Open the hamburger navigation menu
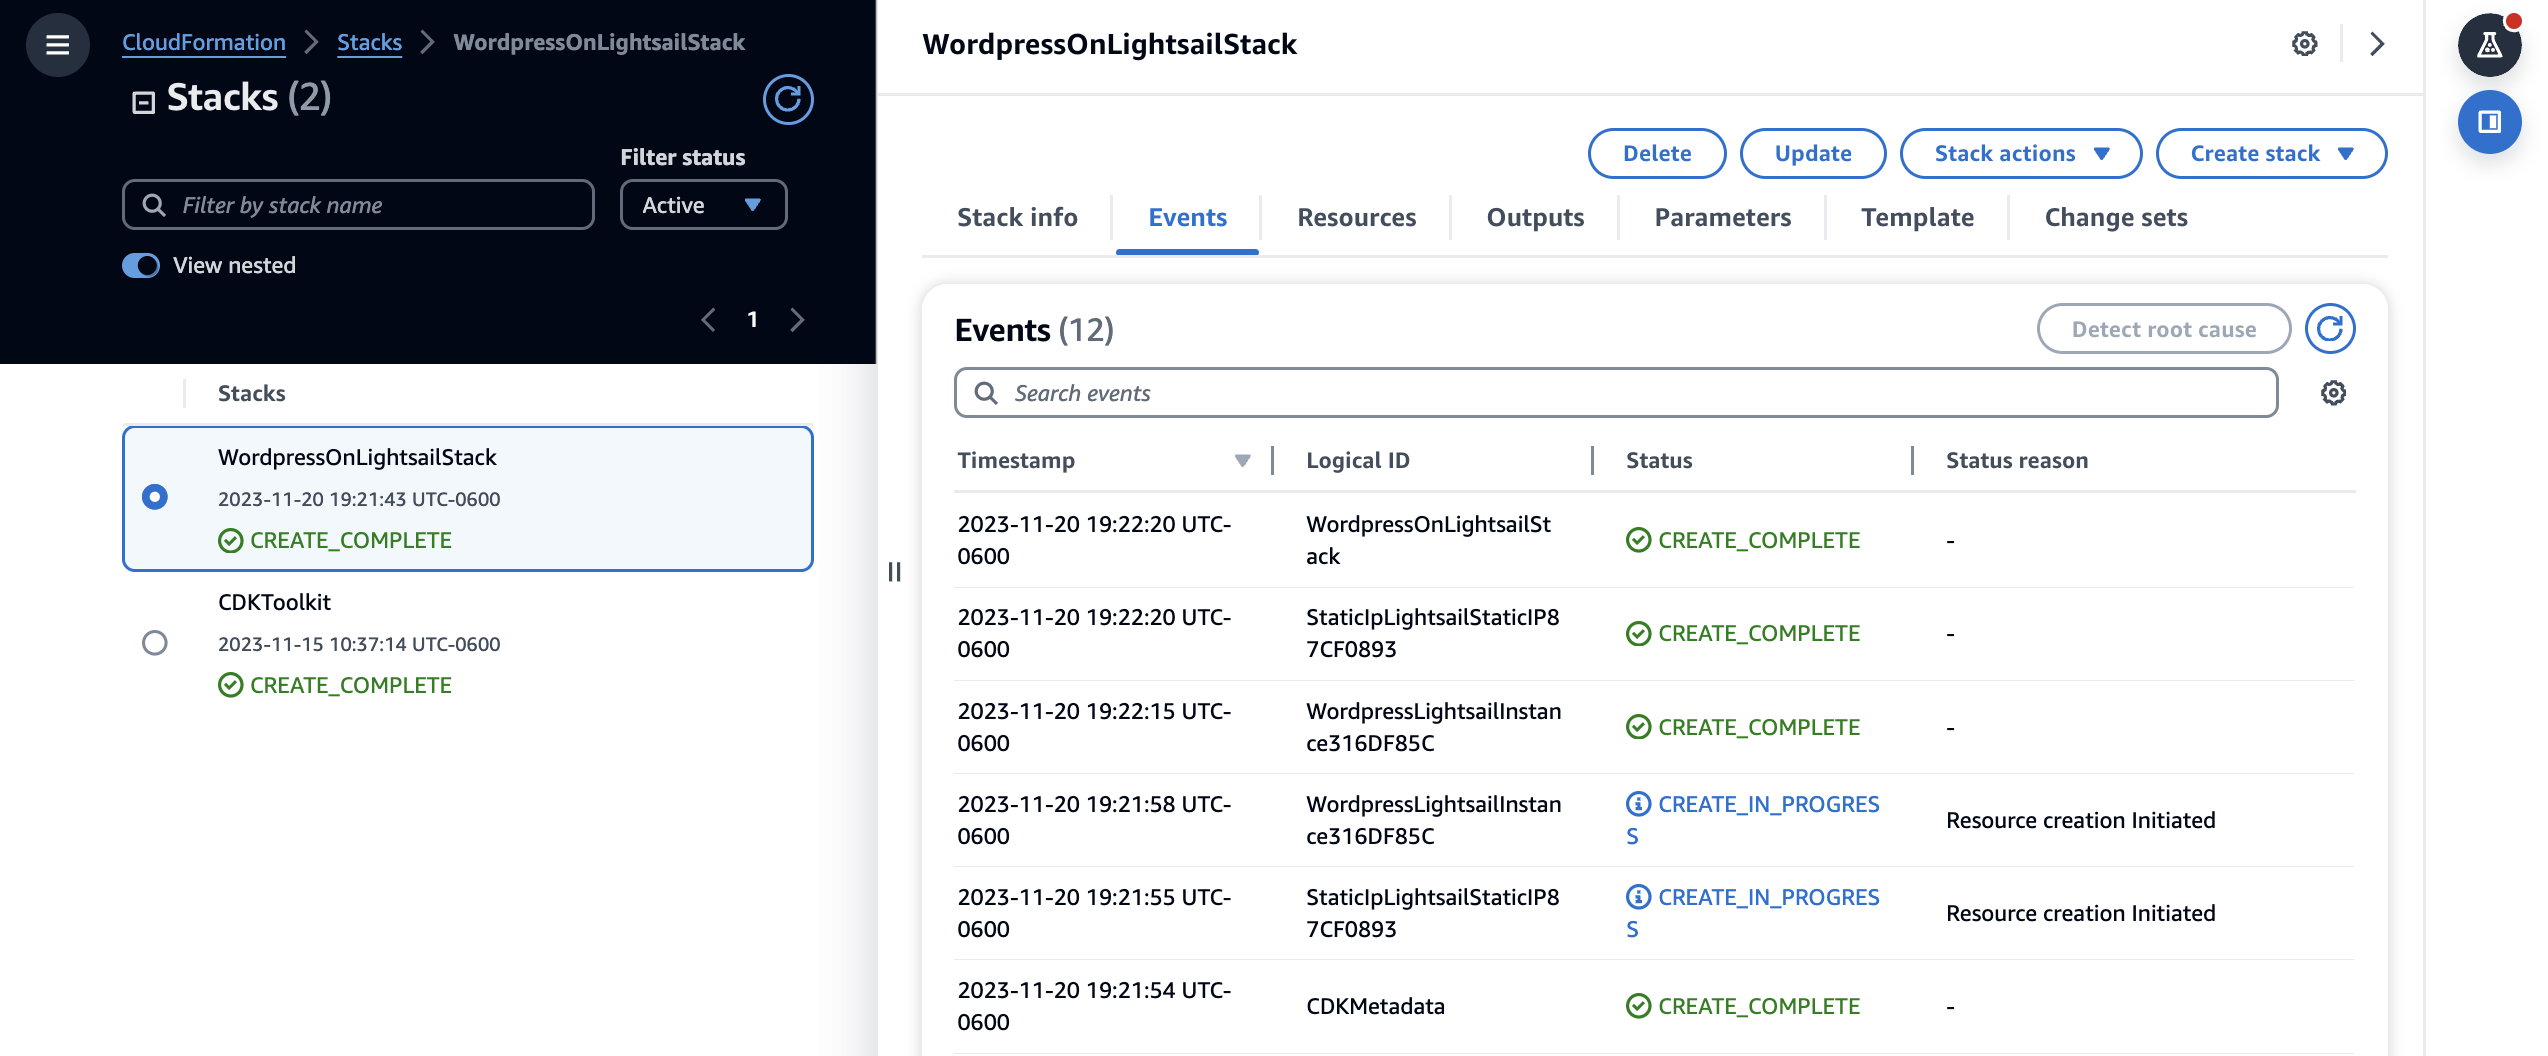This screenshot has width=2548, height=1056. point(57,44)
